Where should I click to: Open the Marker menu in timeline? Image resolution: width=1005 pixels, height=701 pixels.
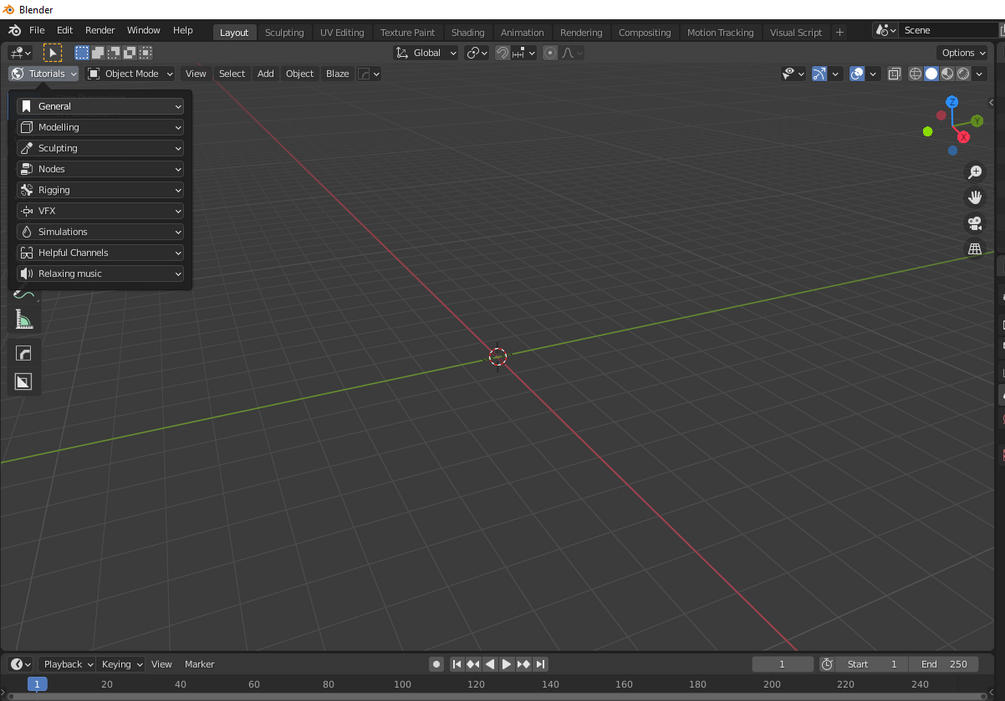point(199,664)
